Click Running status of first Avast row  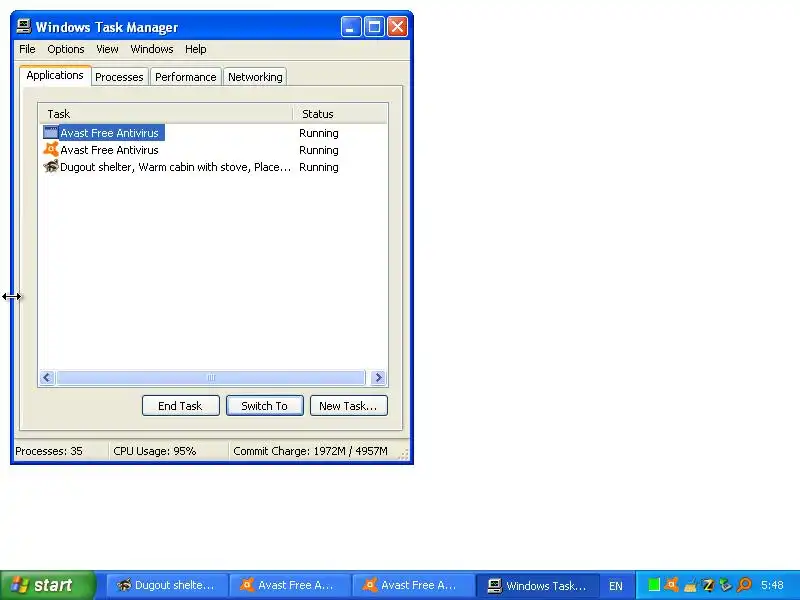[x=319, y=133]
